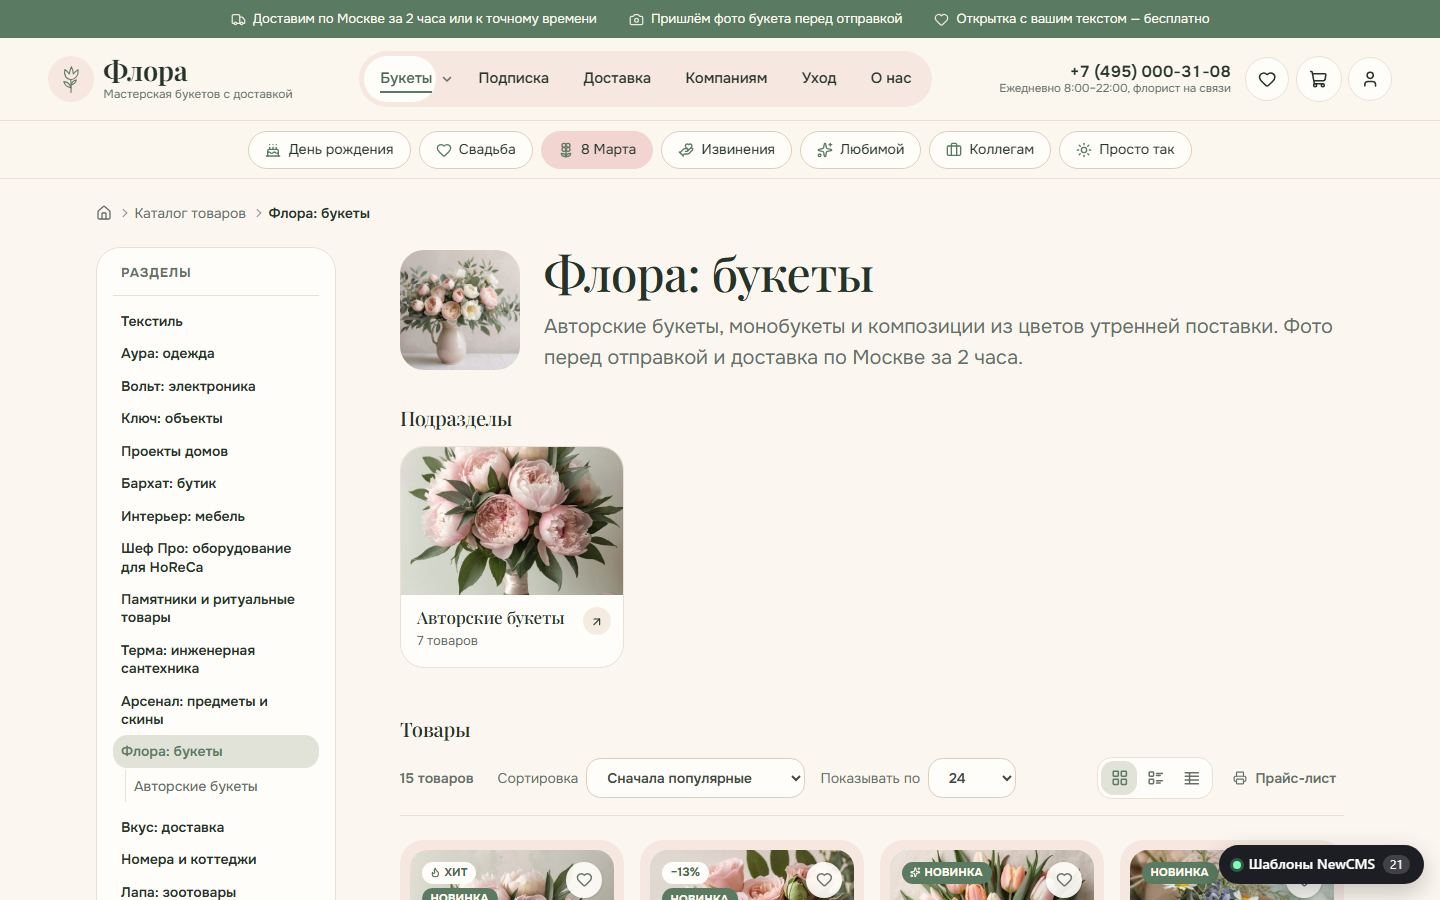Switch to compact table view
The height and width of the screenshot is (900, 1440).
click(x=1192, y=778)
